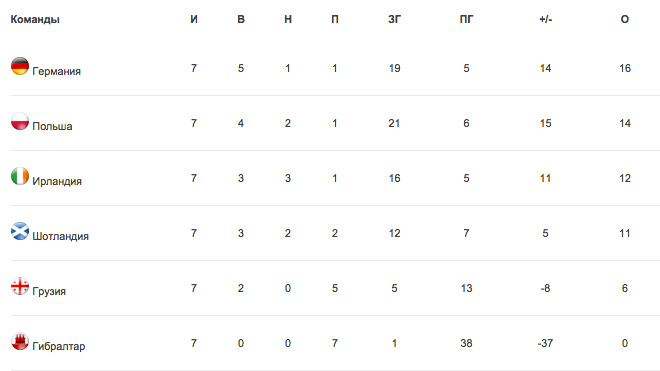Open the Грузия team link
The height and width of the screenshot is (371, 660).
(49, 291)
